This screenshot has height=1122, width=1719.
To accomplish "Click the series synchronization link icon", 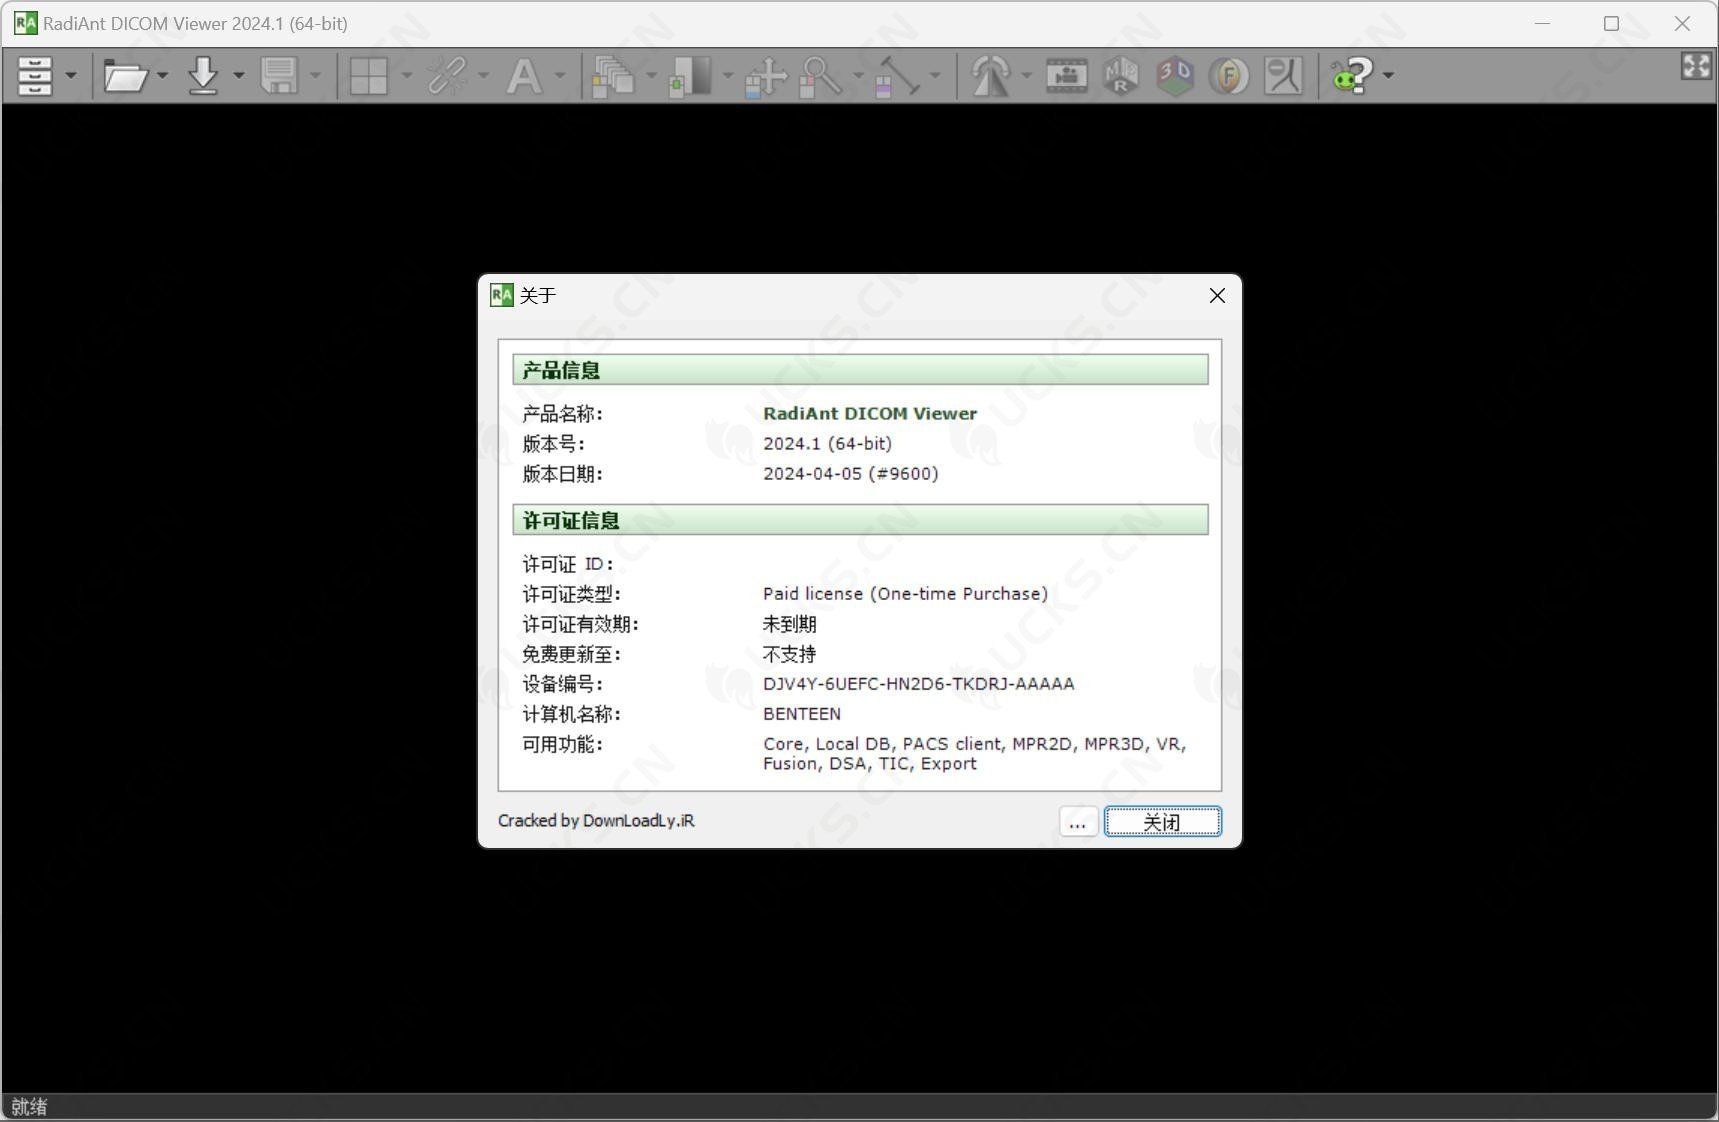I will pos(447,75).
